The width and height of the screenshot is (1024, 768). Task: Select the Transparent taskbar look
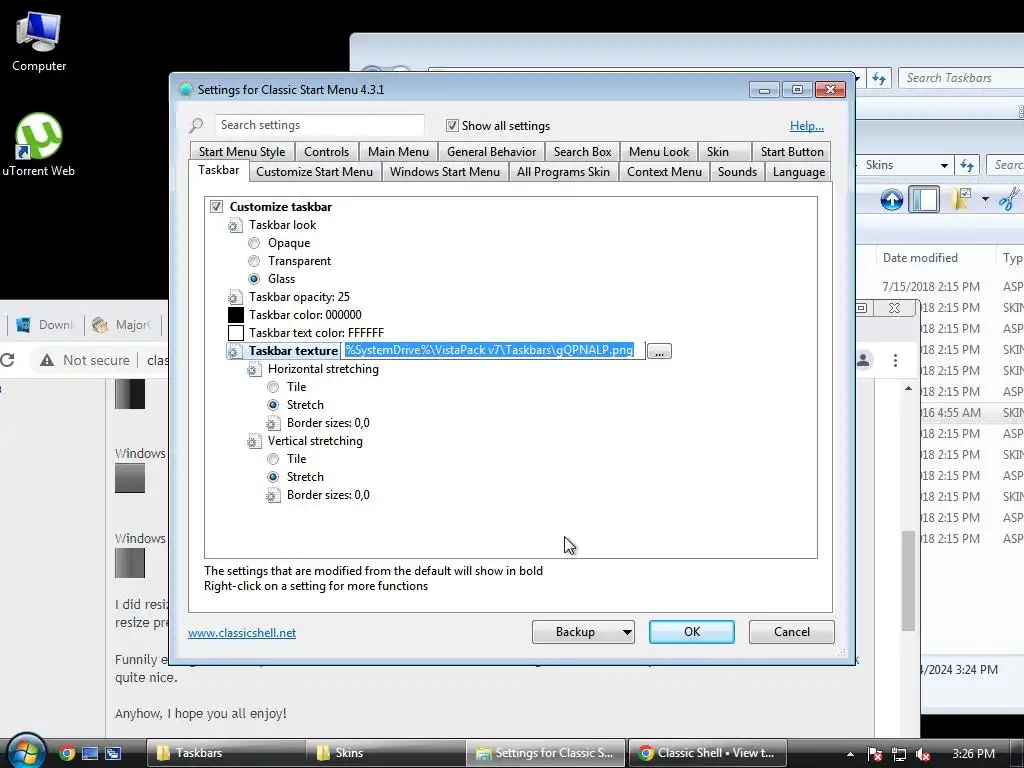(x=254, y=261)
